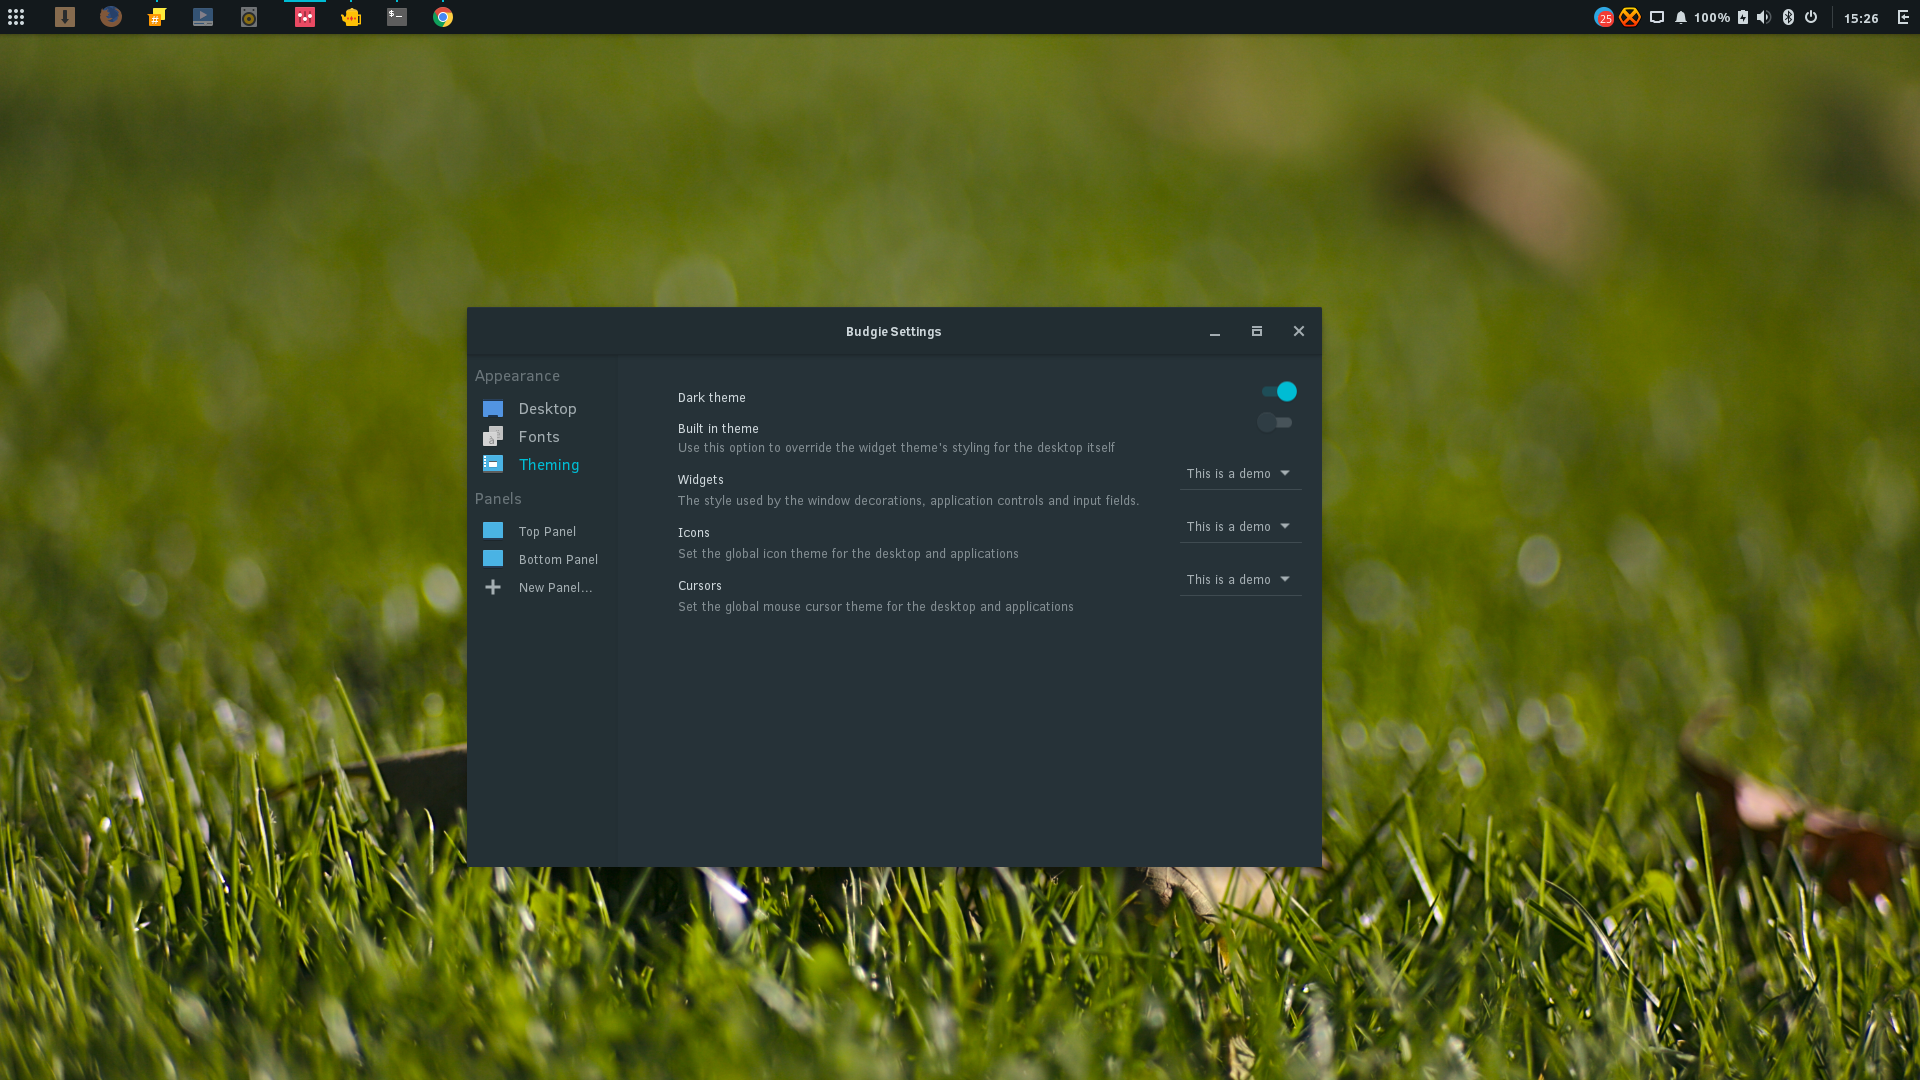This screenshot has height=1080, width=1920.
Task: Click the Fonts icon in sidebar
Action: click(x=493, y=436)
